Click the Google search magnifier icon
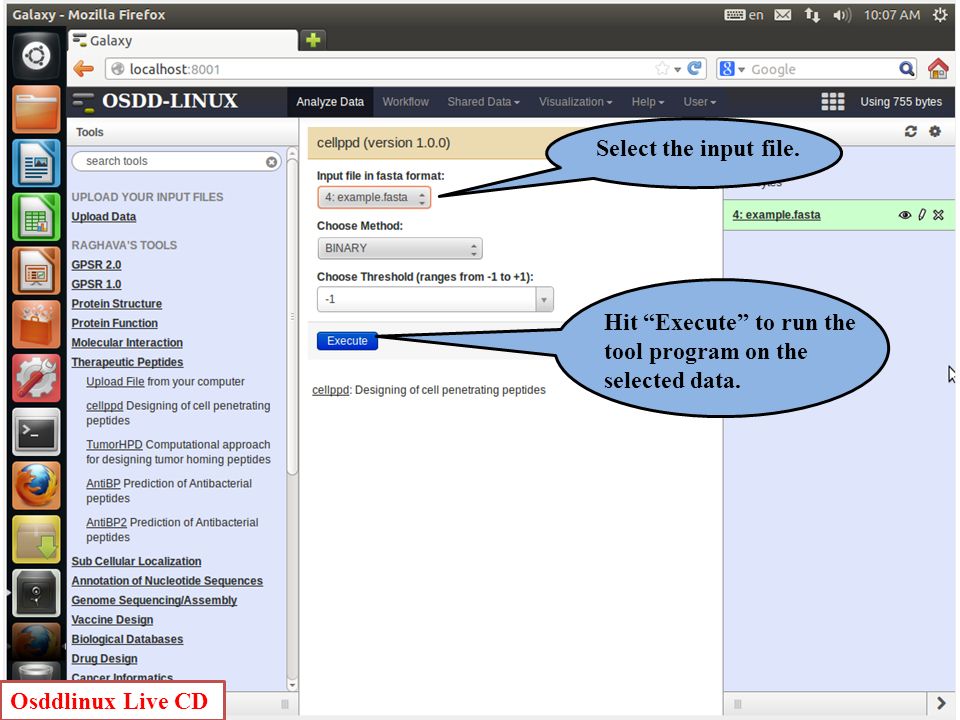Screen dimensions: 960x720 [x=906, y=69]
